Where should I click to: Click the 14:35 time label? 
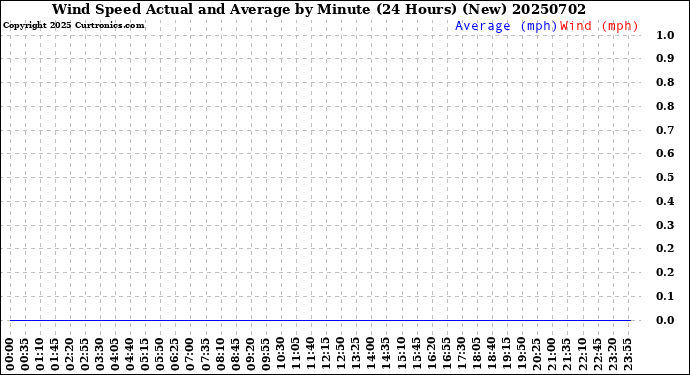(x=386, y=355)
